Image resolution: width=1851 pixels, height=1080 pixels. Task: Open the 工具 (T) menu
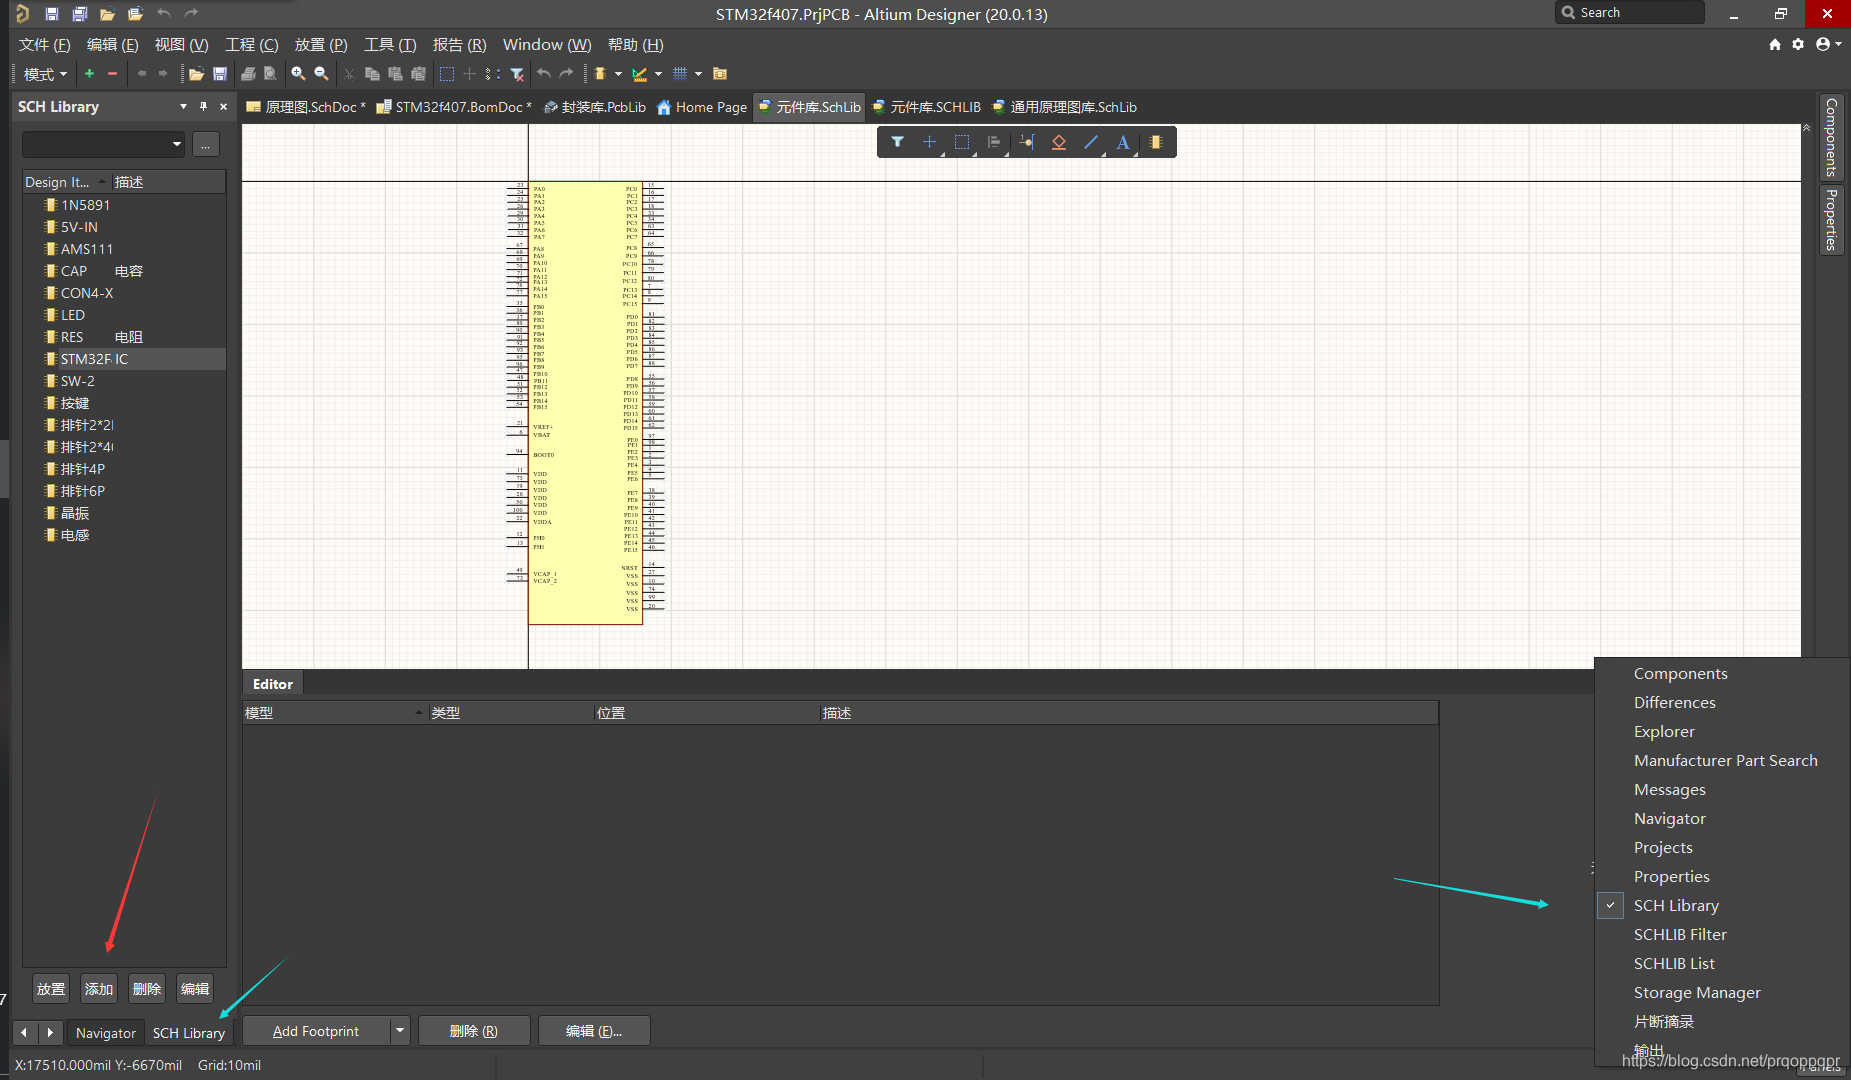click(x=389, y=45)
